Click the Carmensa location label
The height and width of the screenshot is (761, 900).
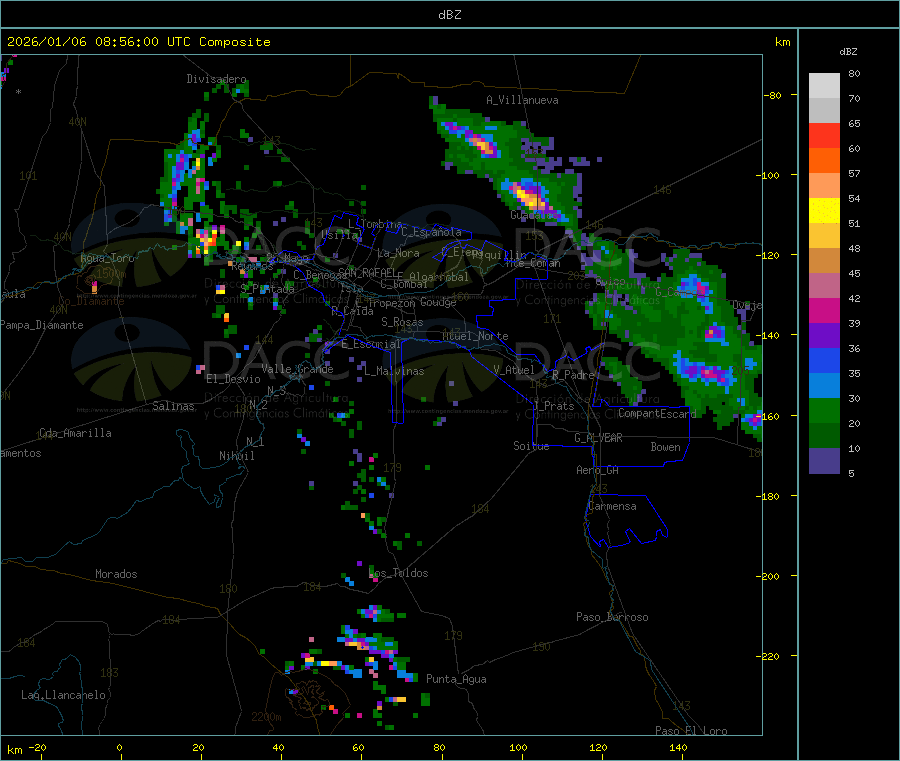(612, 507)
